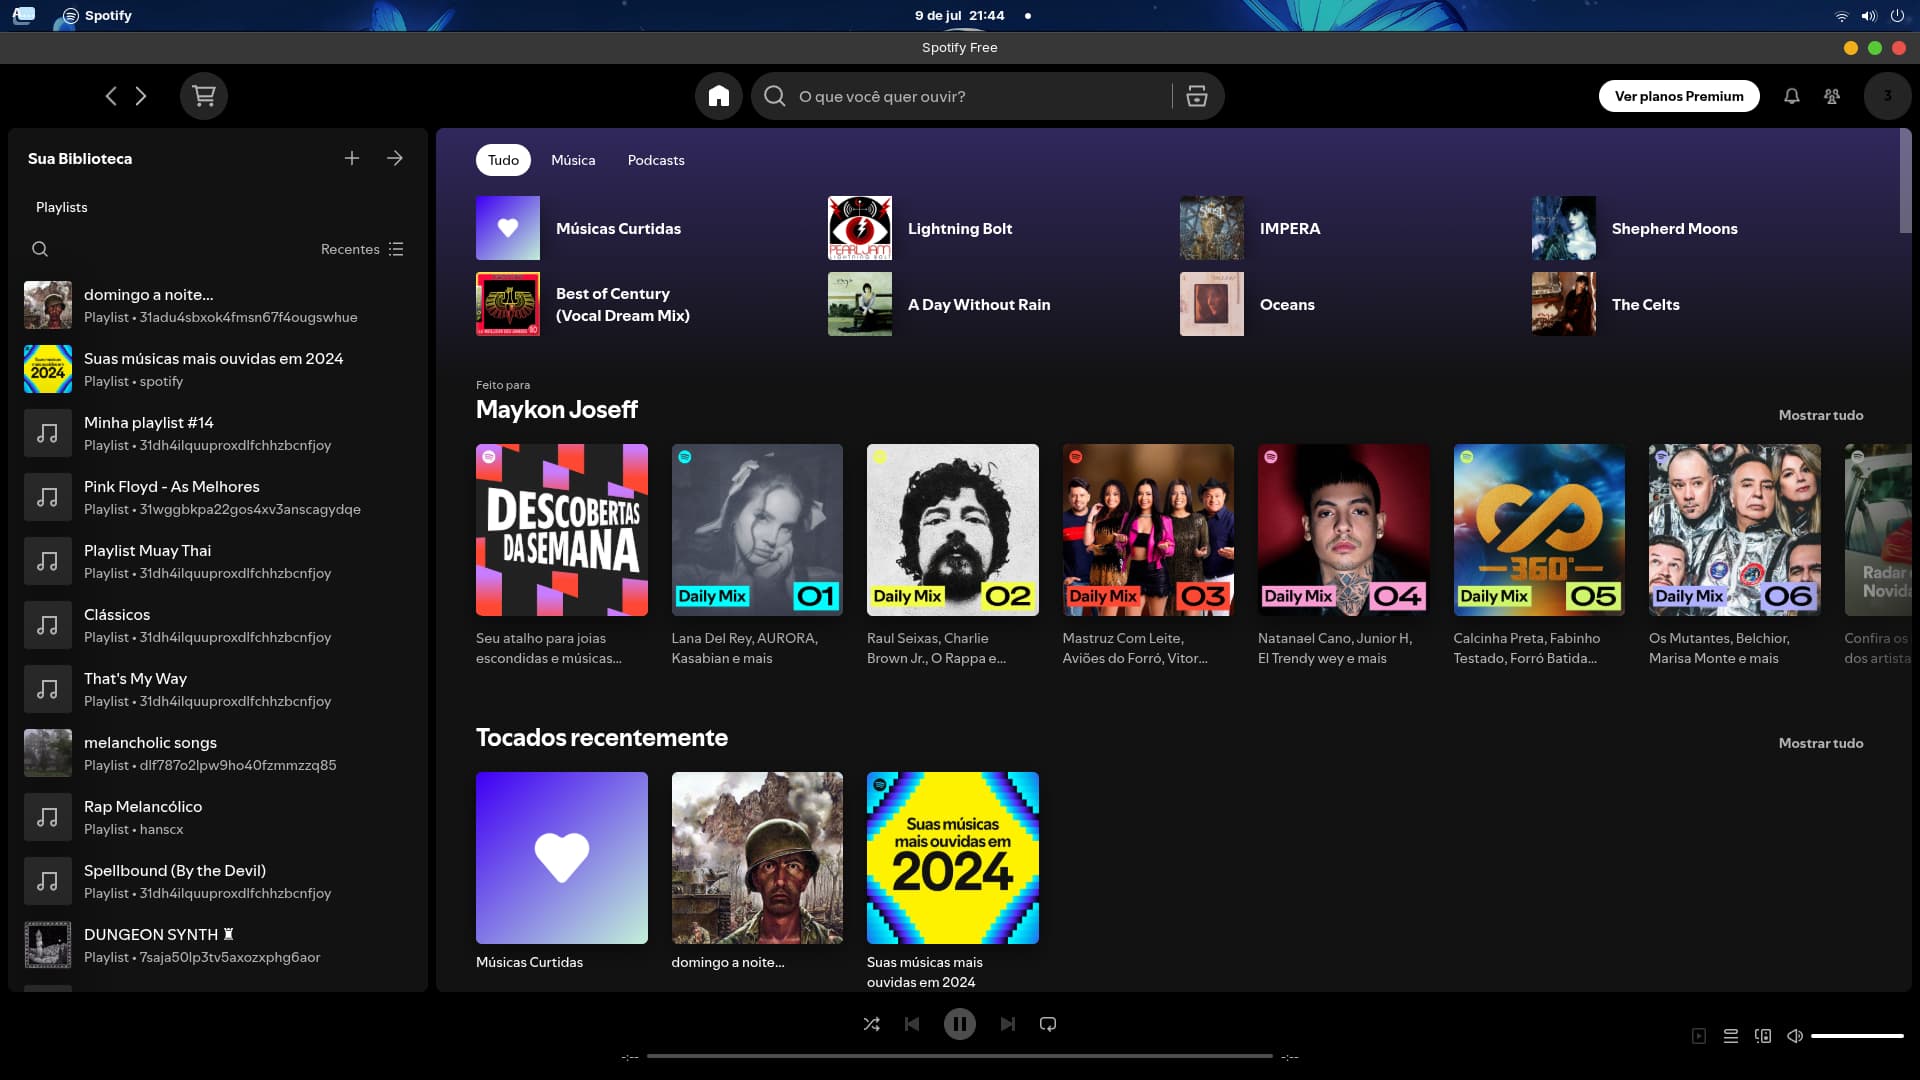The image size is (1920, 1080).
Task: Search within Sua Biblioteca
Action: tap(40, 249)
